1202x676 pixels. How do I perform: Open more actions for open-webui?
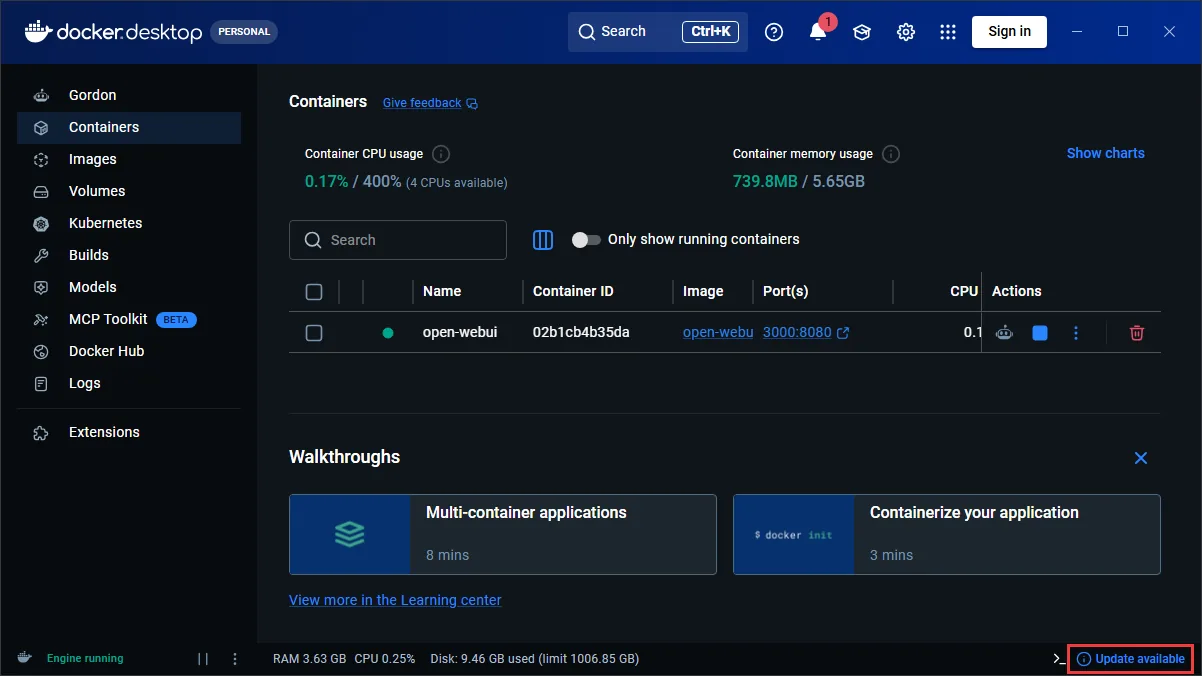[x=1076, y=333]
